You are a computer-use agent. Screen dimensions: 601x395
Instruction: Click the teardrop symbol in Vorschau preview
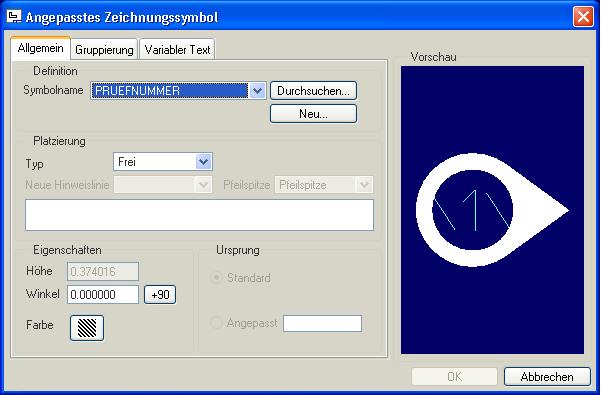pos(492,210)
